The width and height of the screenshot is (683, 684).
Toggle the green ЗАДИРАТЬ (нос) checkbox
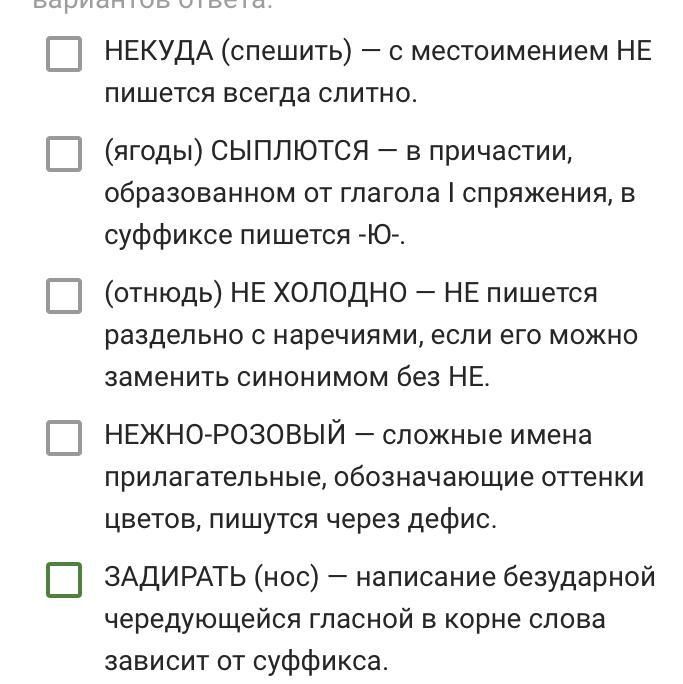coord(64,579)
